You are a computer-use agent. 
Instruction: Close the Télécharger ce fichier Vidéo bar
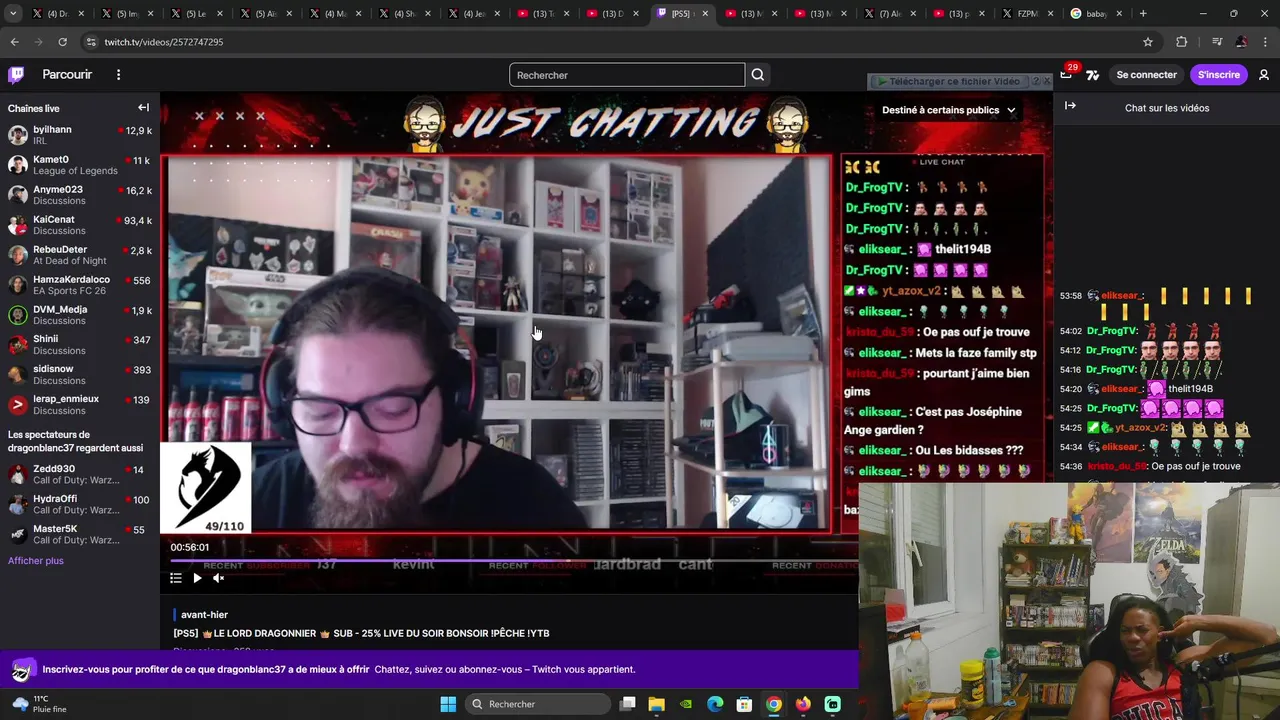pyautogui.click(x=1047, y=81)
